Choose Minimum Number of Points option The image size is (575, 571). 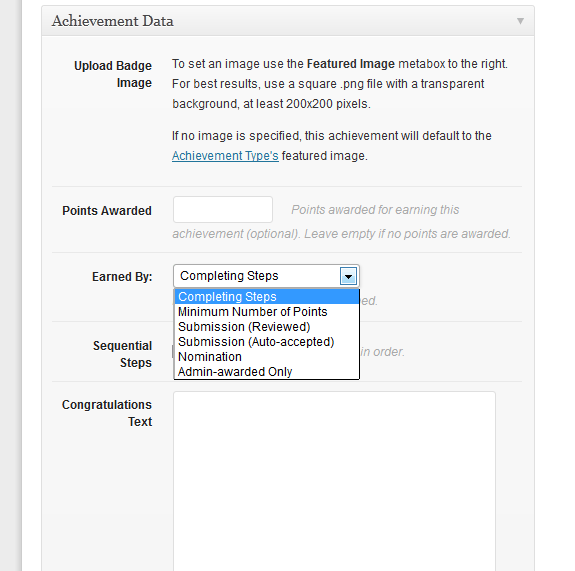tap(267, 312)
